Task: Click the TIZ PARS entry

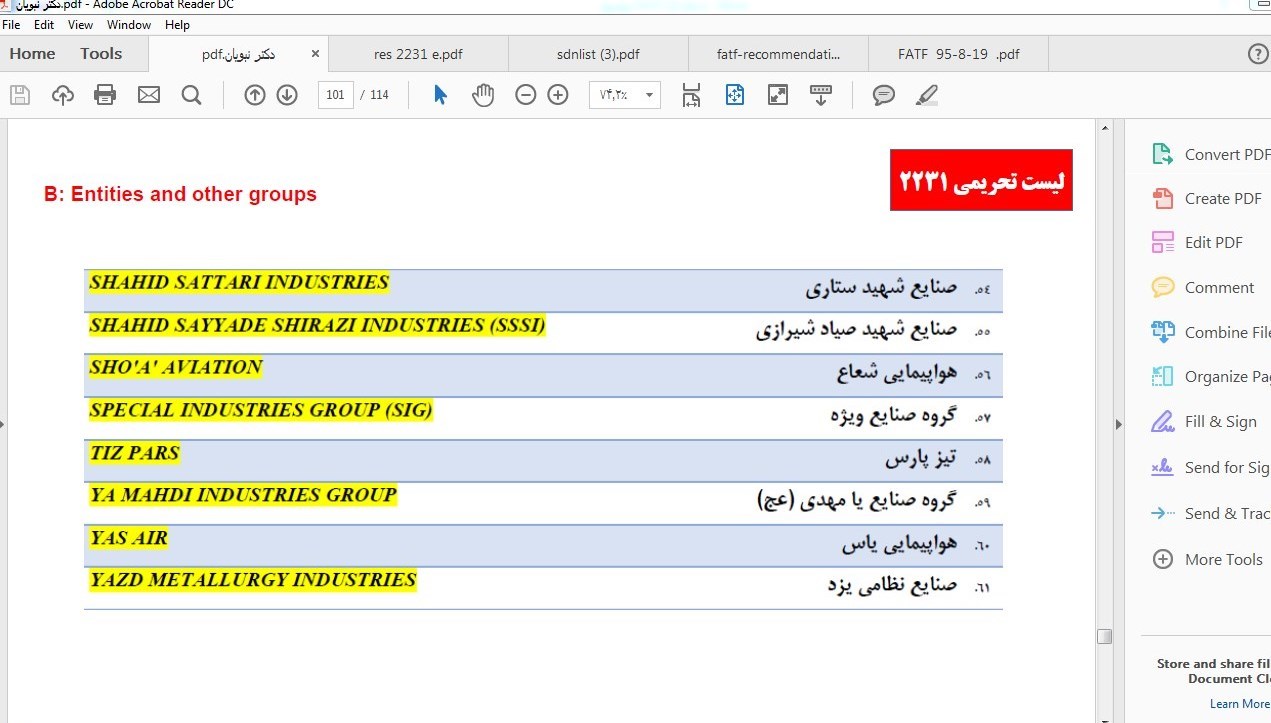Action: (134, 453)
